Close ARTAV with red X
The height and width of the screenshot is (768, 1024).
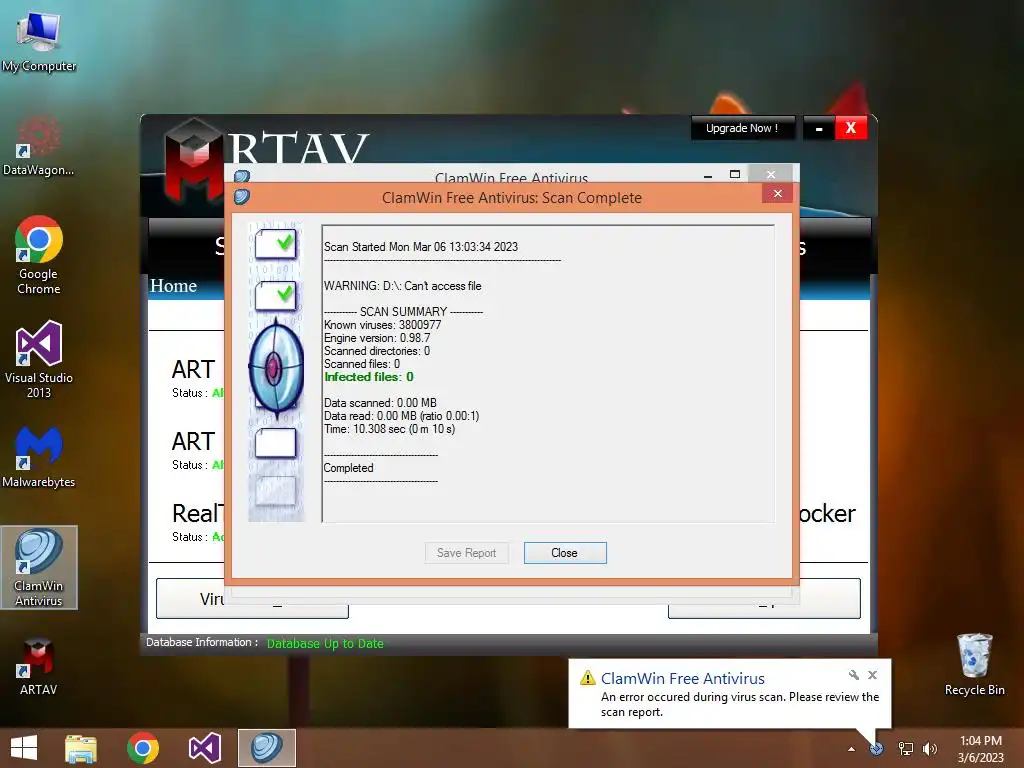[851, 128]
